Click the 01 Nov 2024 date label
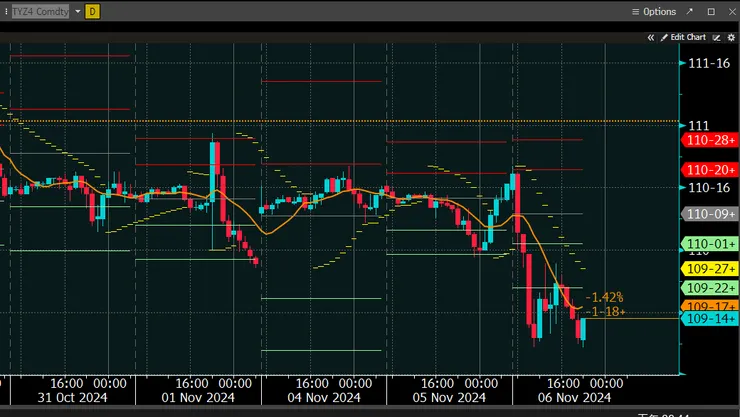Screen dimensions: 740x417 click(x=198, y=398)
